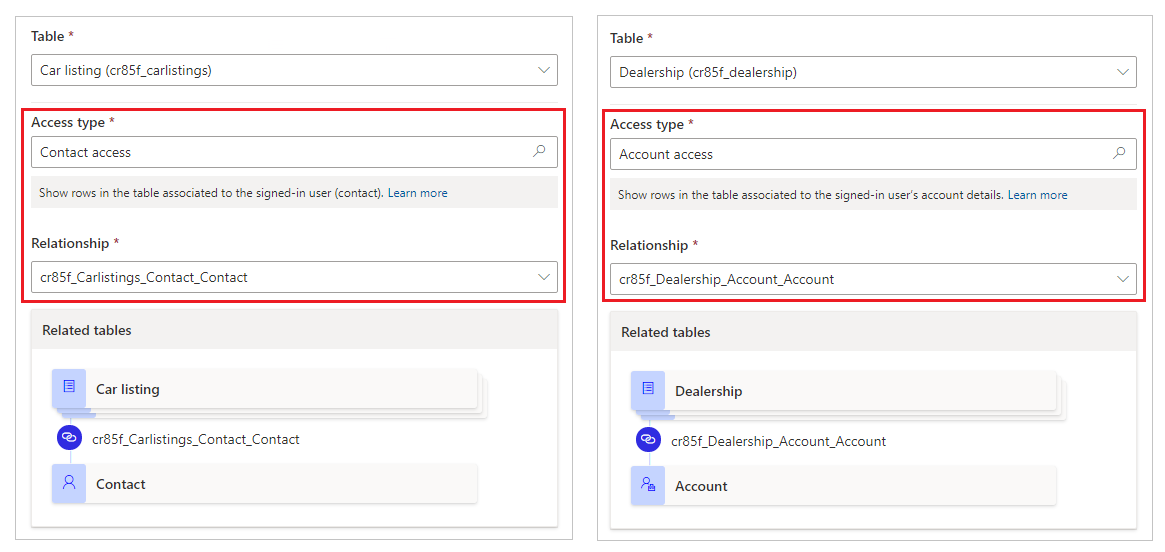Click the Dealership_Account relationship link icon
This screenshot has width=1165, height=552.
(648, 440)
